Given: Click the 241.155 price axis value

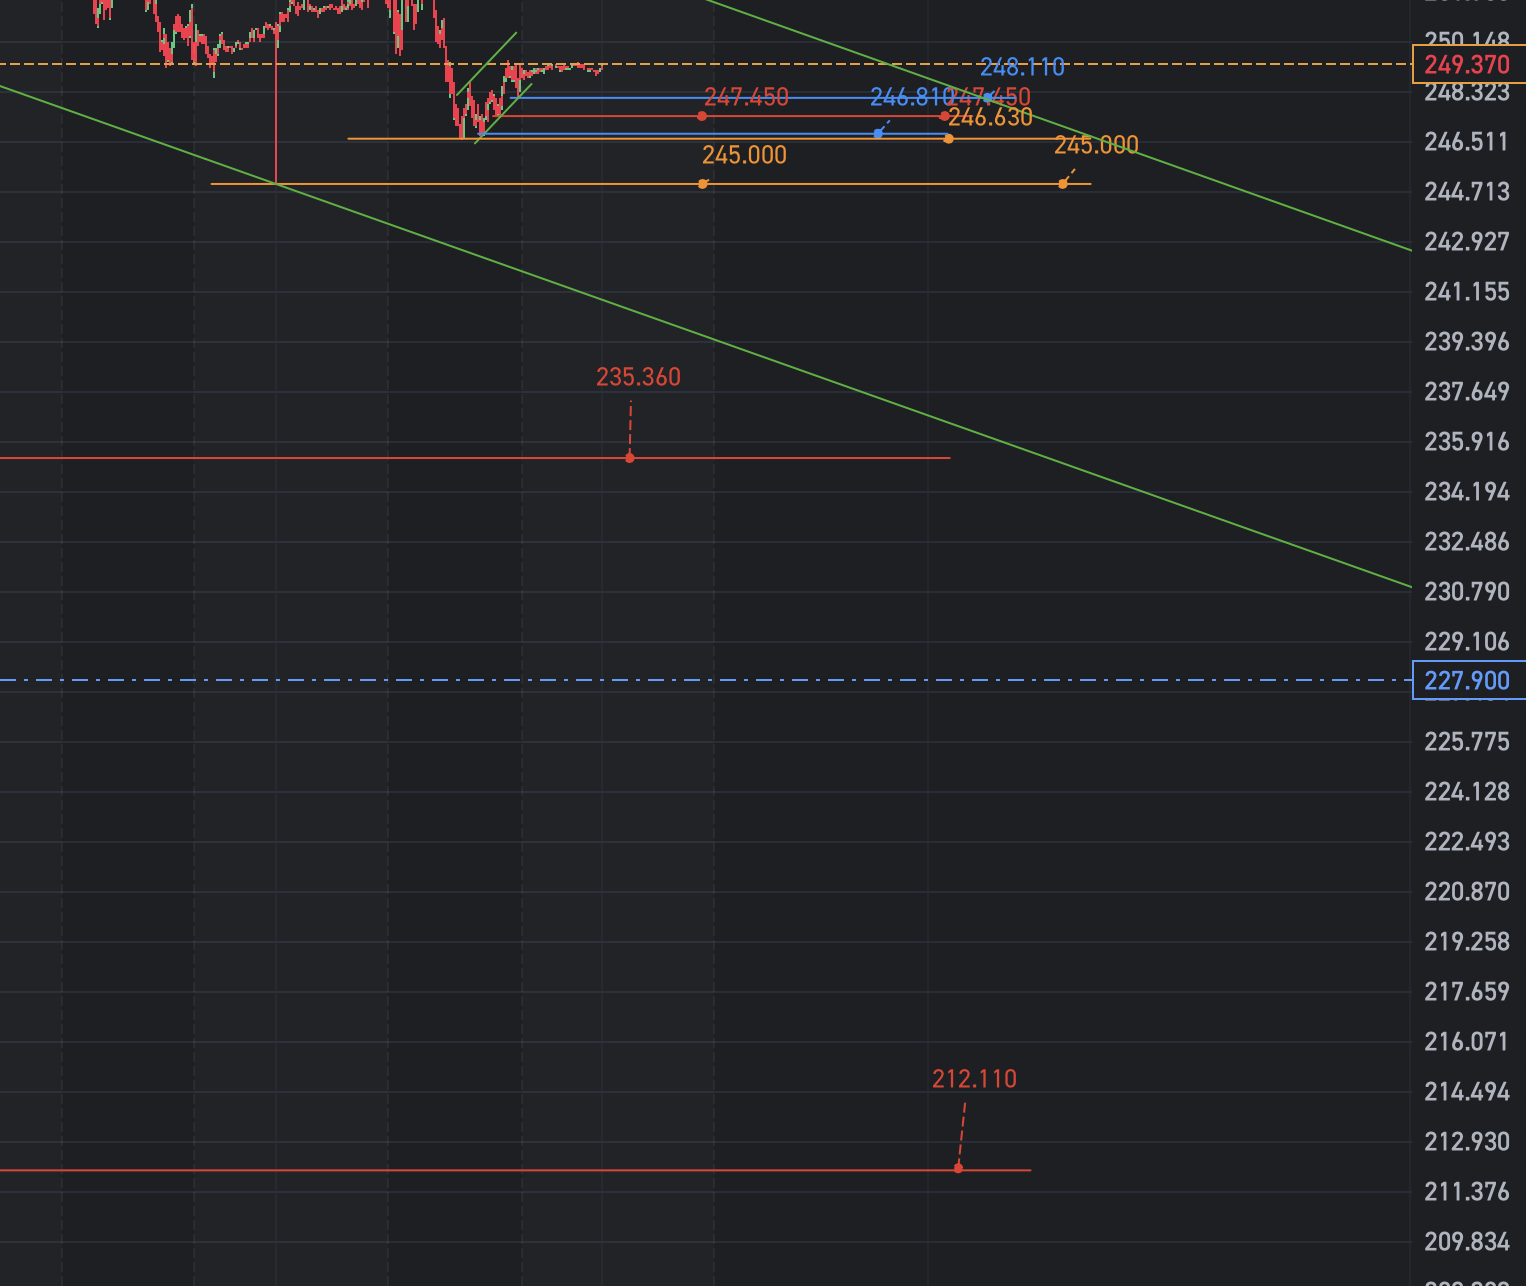Looking at the screenshot, I should click(x=1467, y=292).
